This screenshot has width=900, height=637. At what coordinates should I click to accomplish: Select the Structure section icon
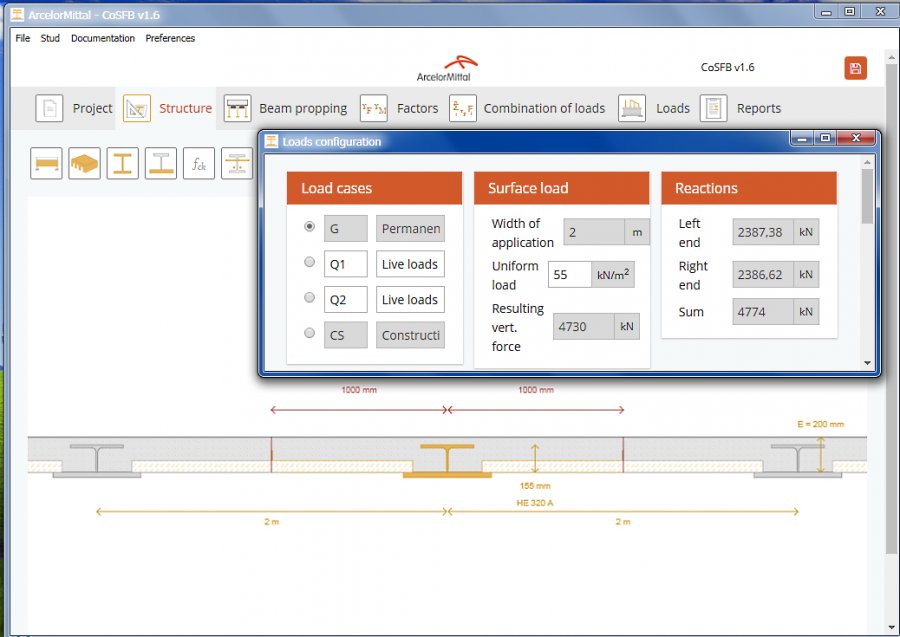click(137, 108)
